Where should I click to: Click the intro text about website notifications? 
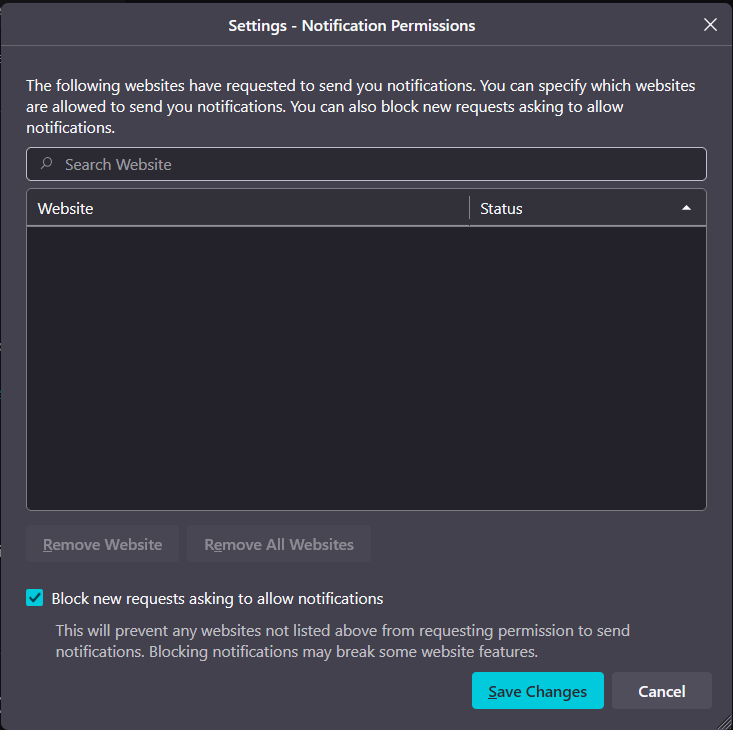coord(360,107)
